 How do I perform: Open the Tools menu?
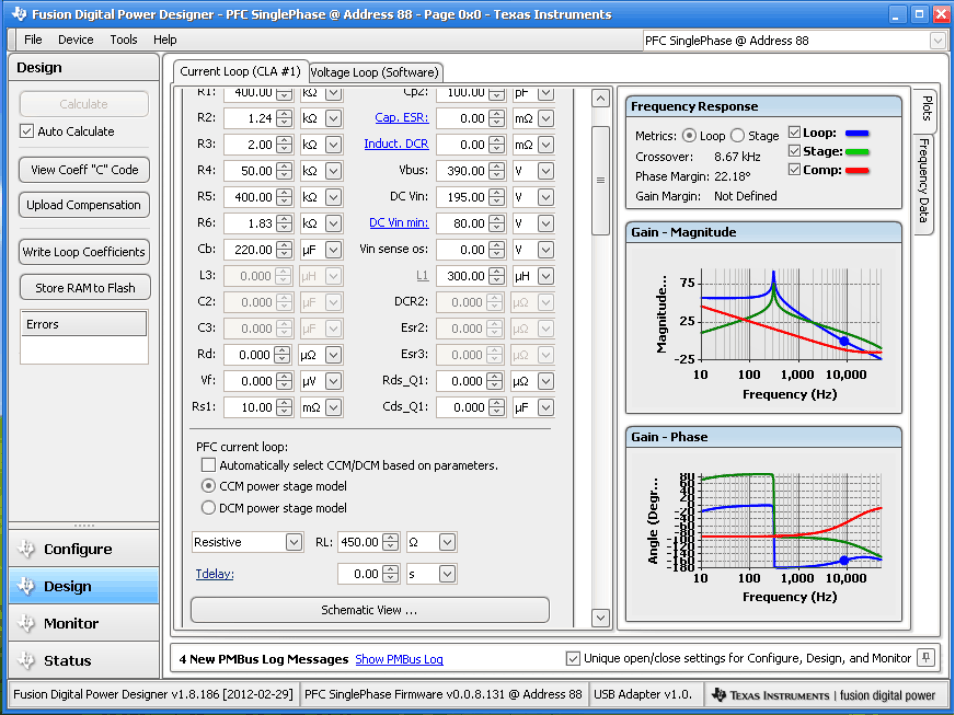124,40
